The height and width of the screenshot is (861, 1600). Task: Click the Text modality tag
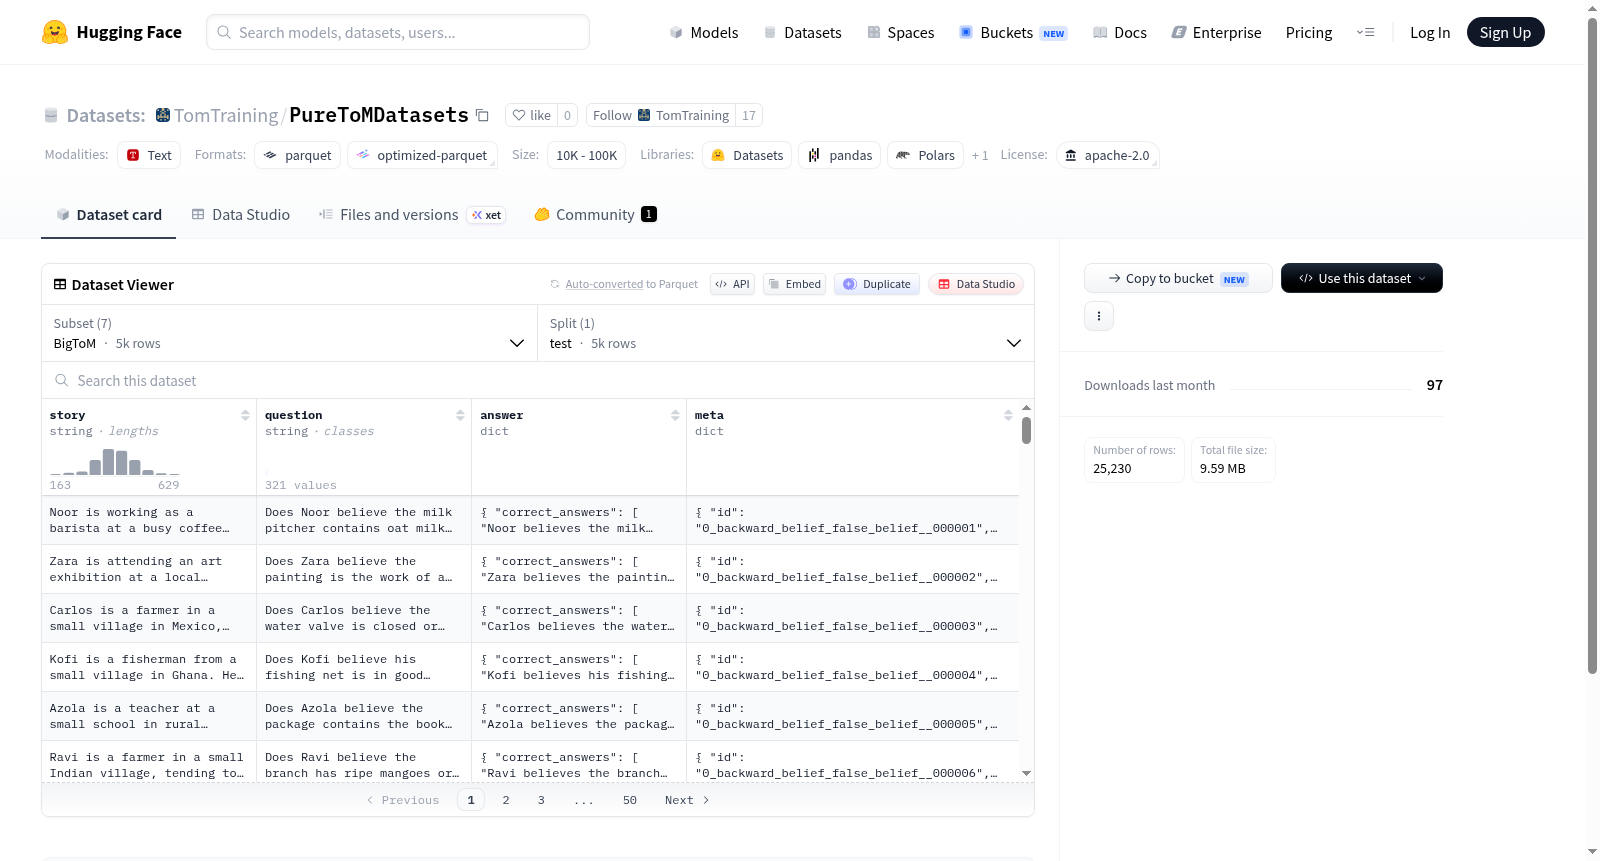(x=149, y=155)
